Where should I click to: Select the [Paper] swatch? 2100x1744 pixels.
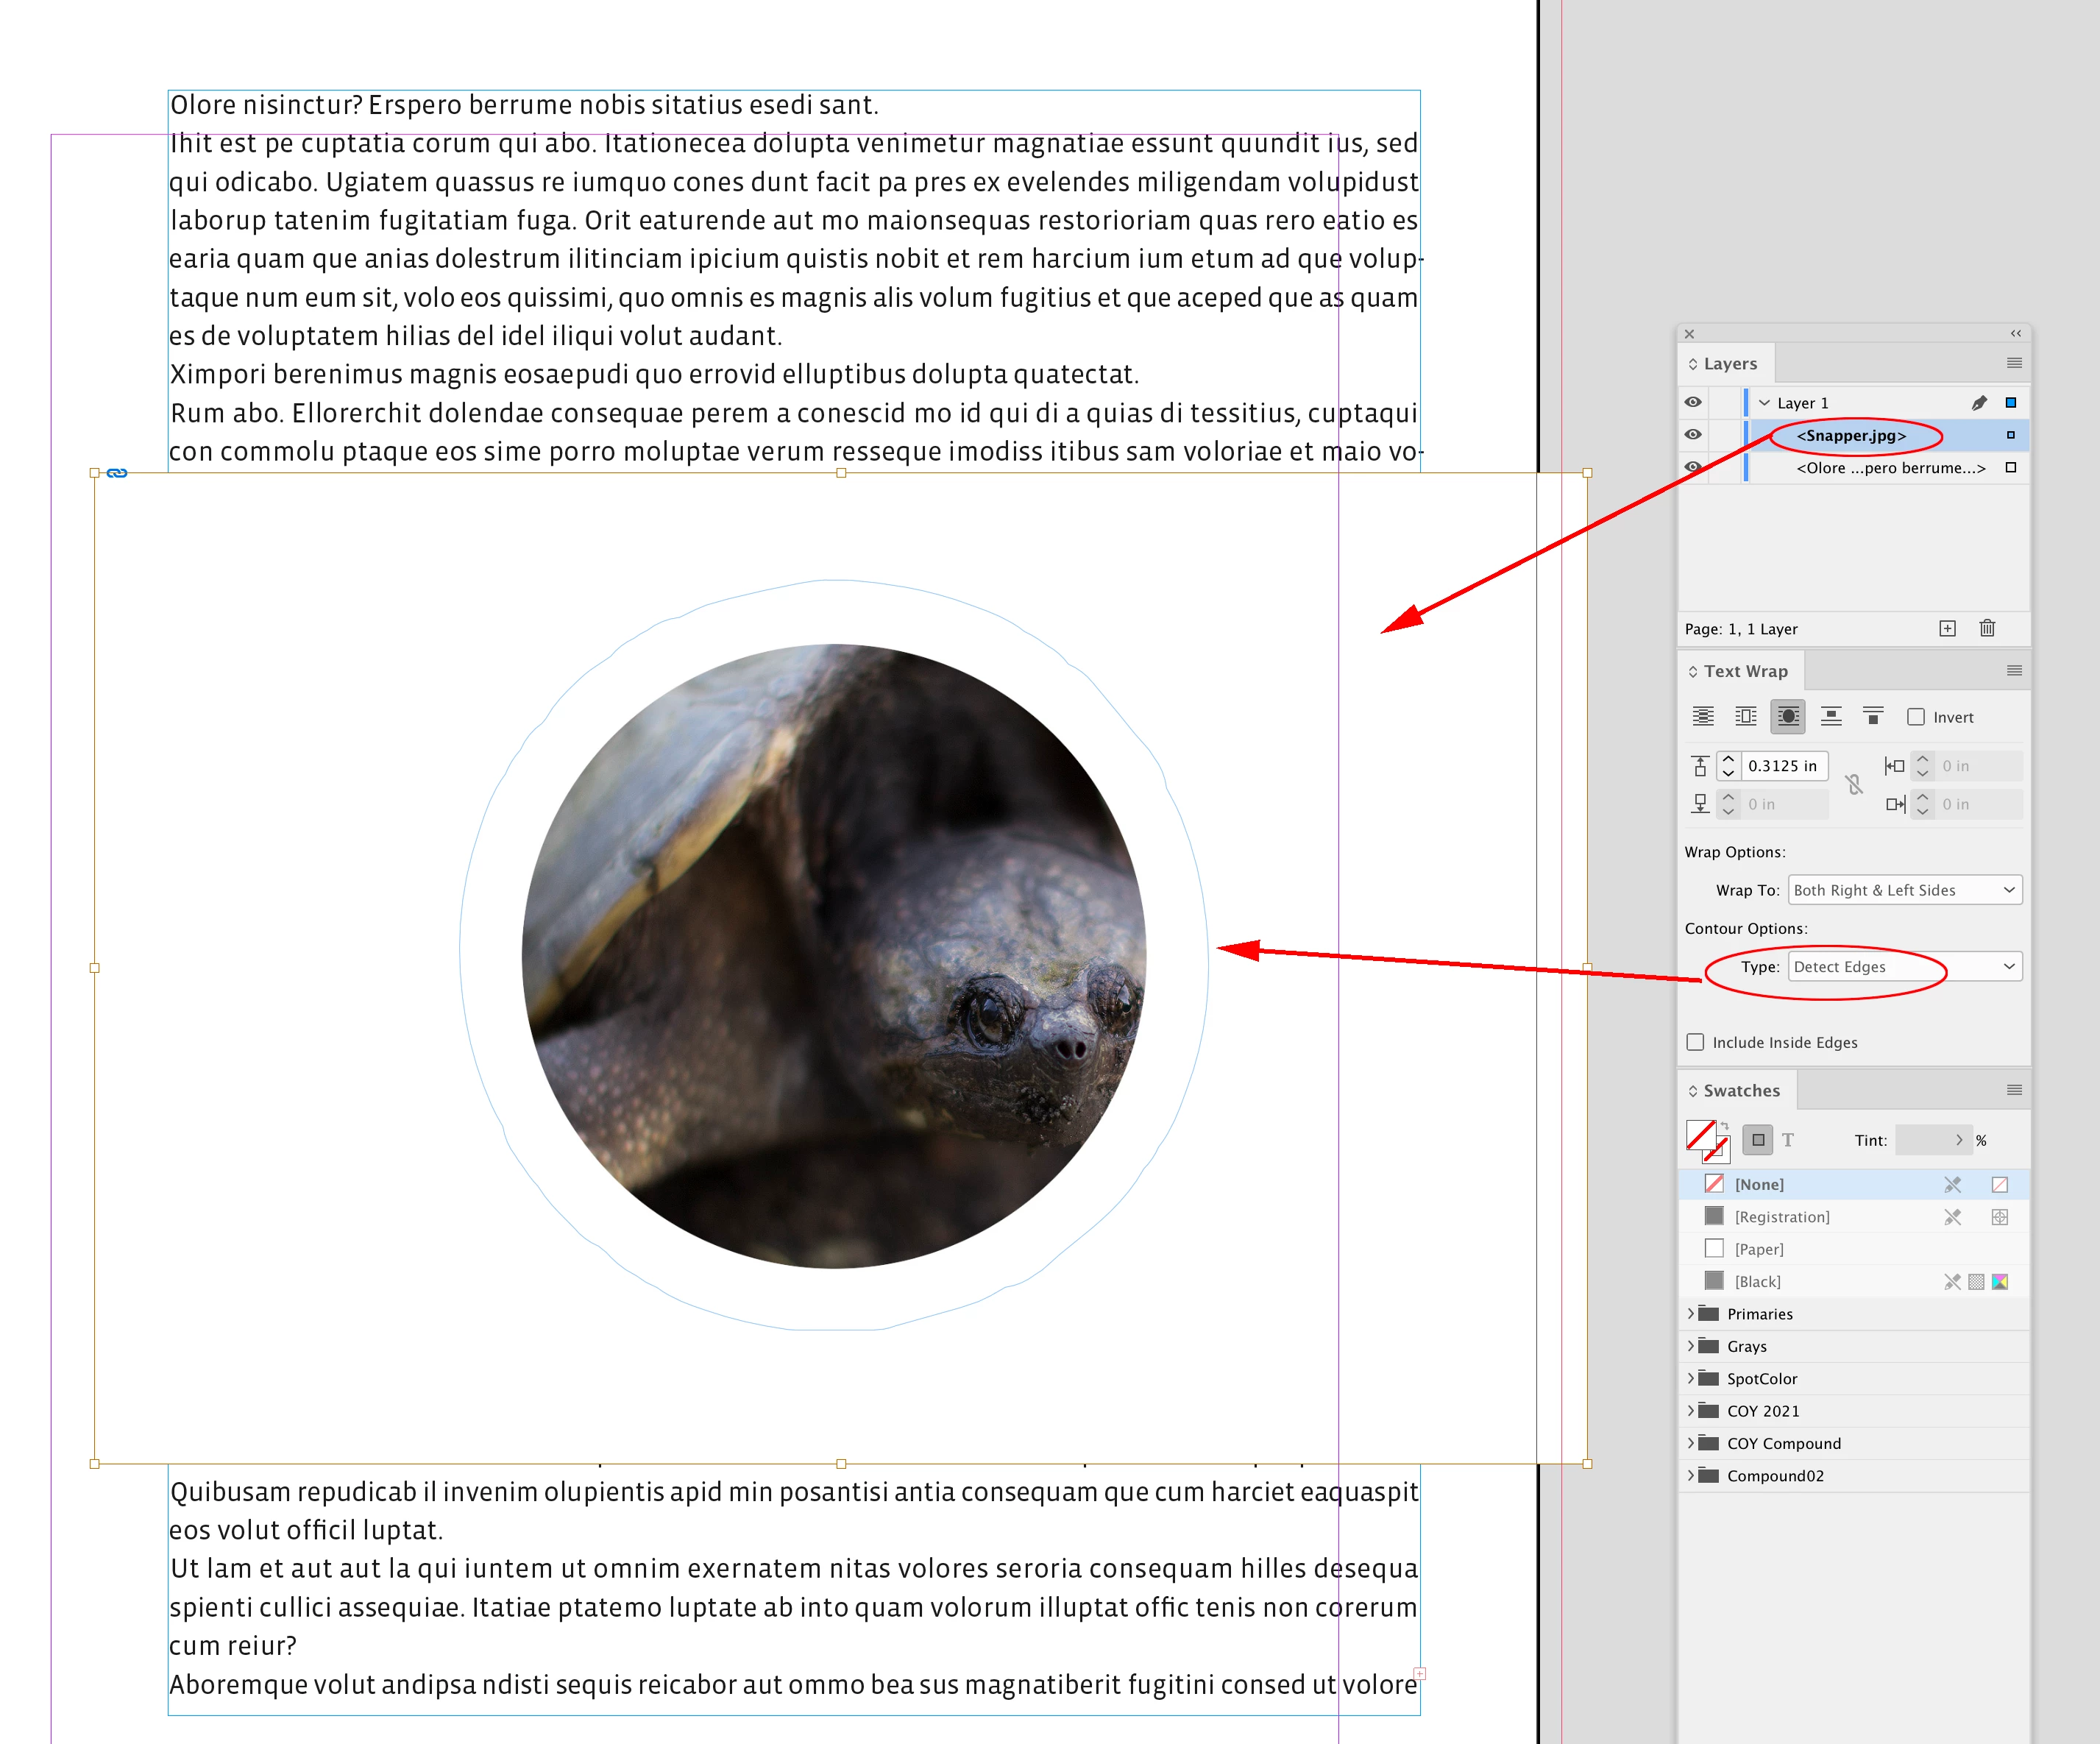click(x=1759, y=1249)
